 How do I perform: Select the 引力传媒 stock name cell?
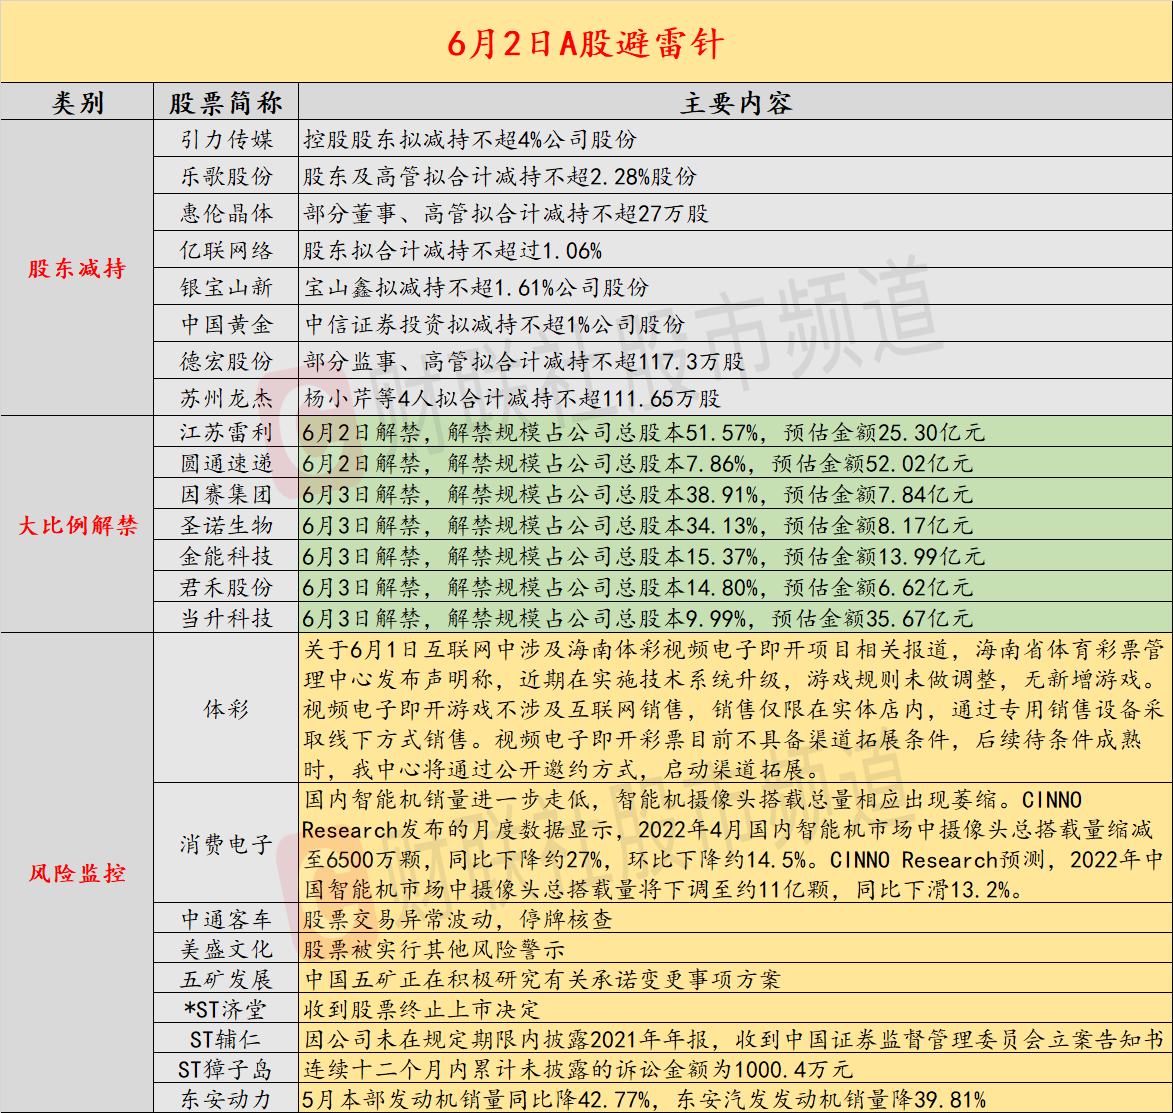click(226, 139)
